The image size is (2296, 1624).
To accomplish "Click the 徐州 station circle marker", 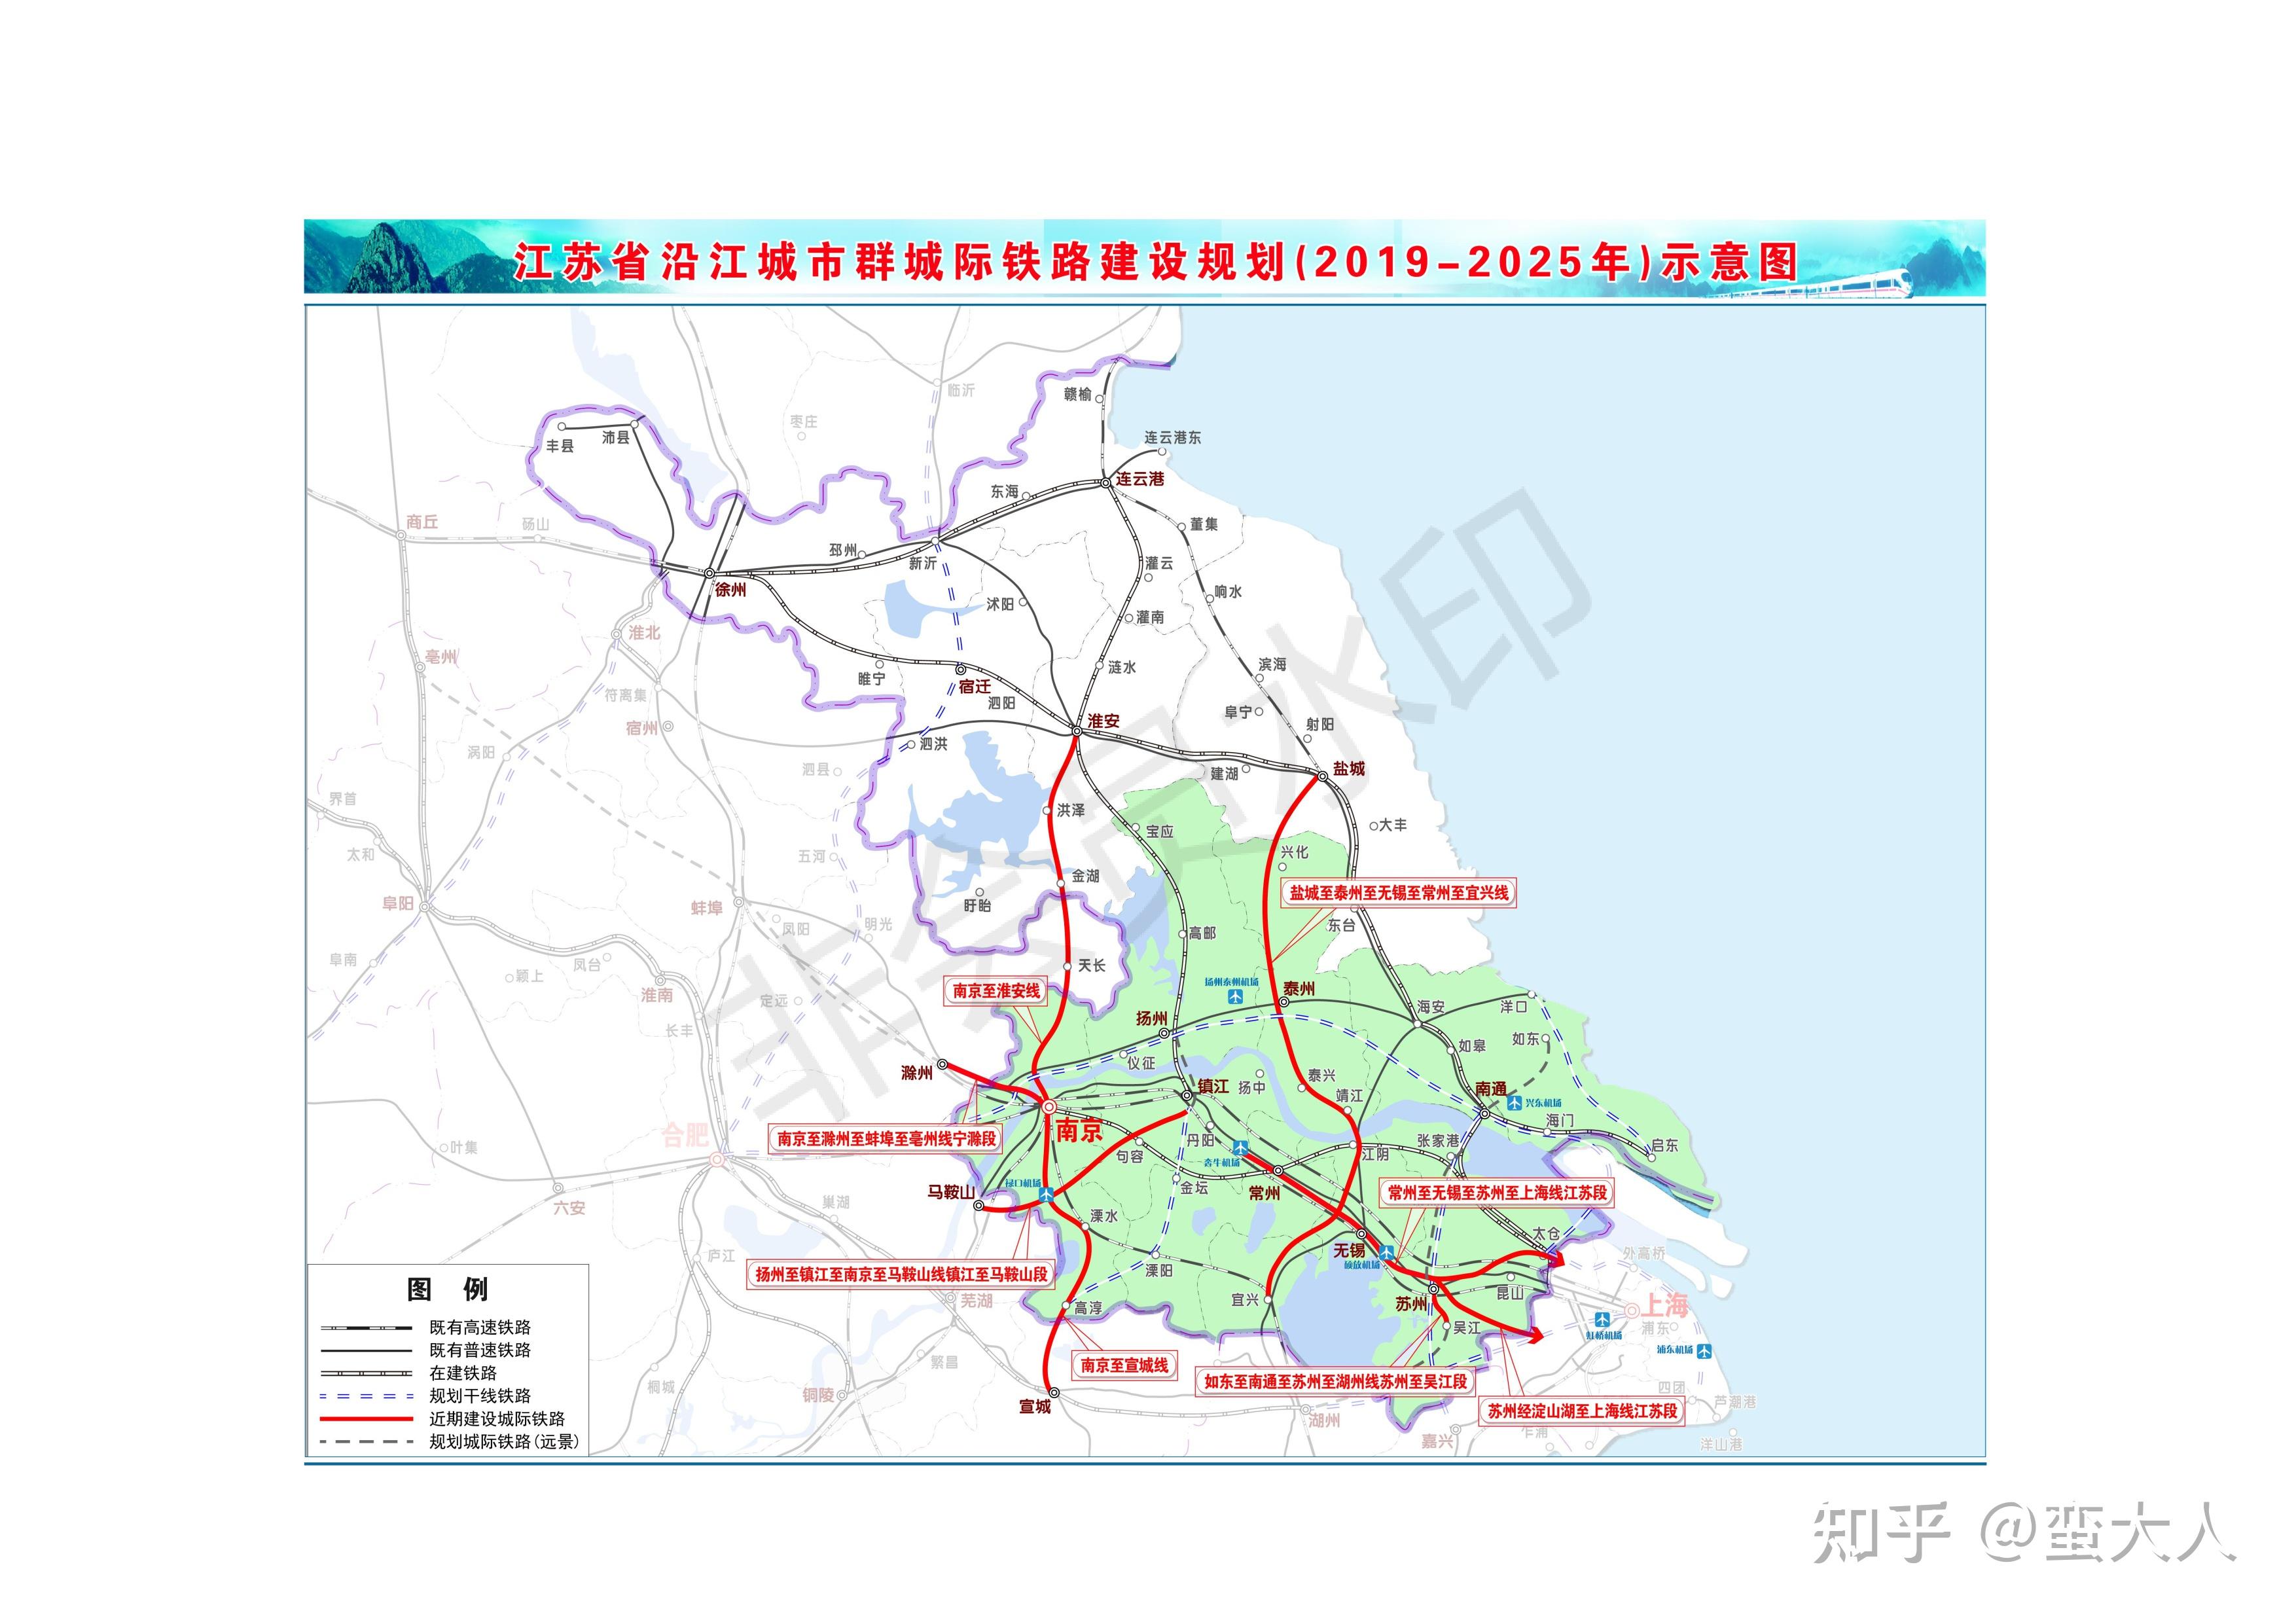I will click(709, 574).
